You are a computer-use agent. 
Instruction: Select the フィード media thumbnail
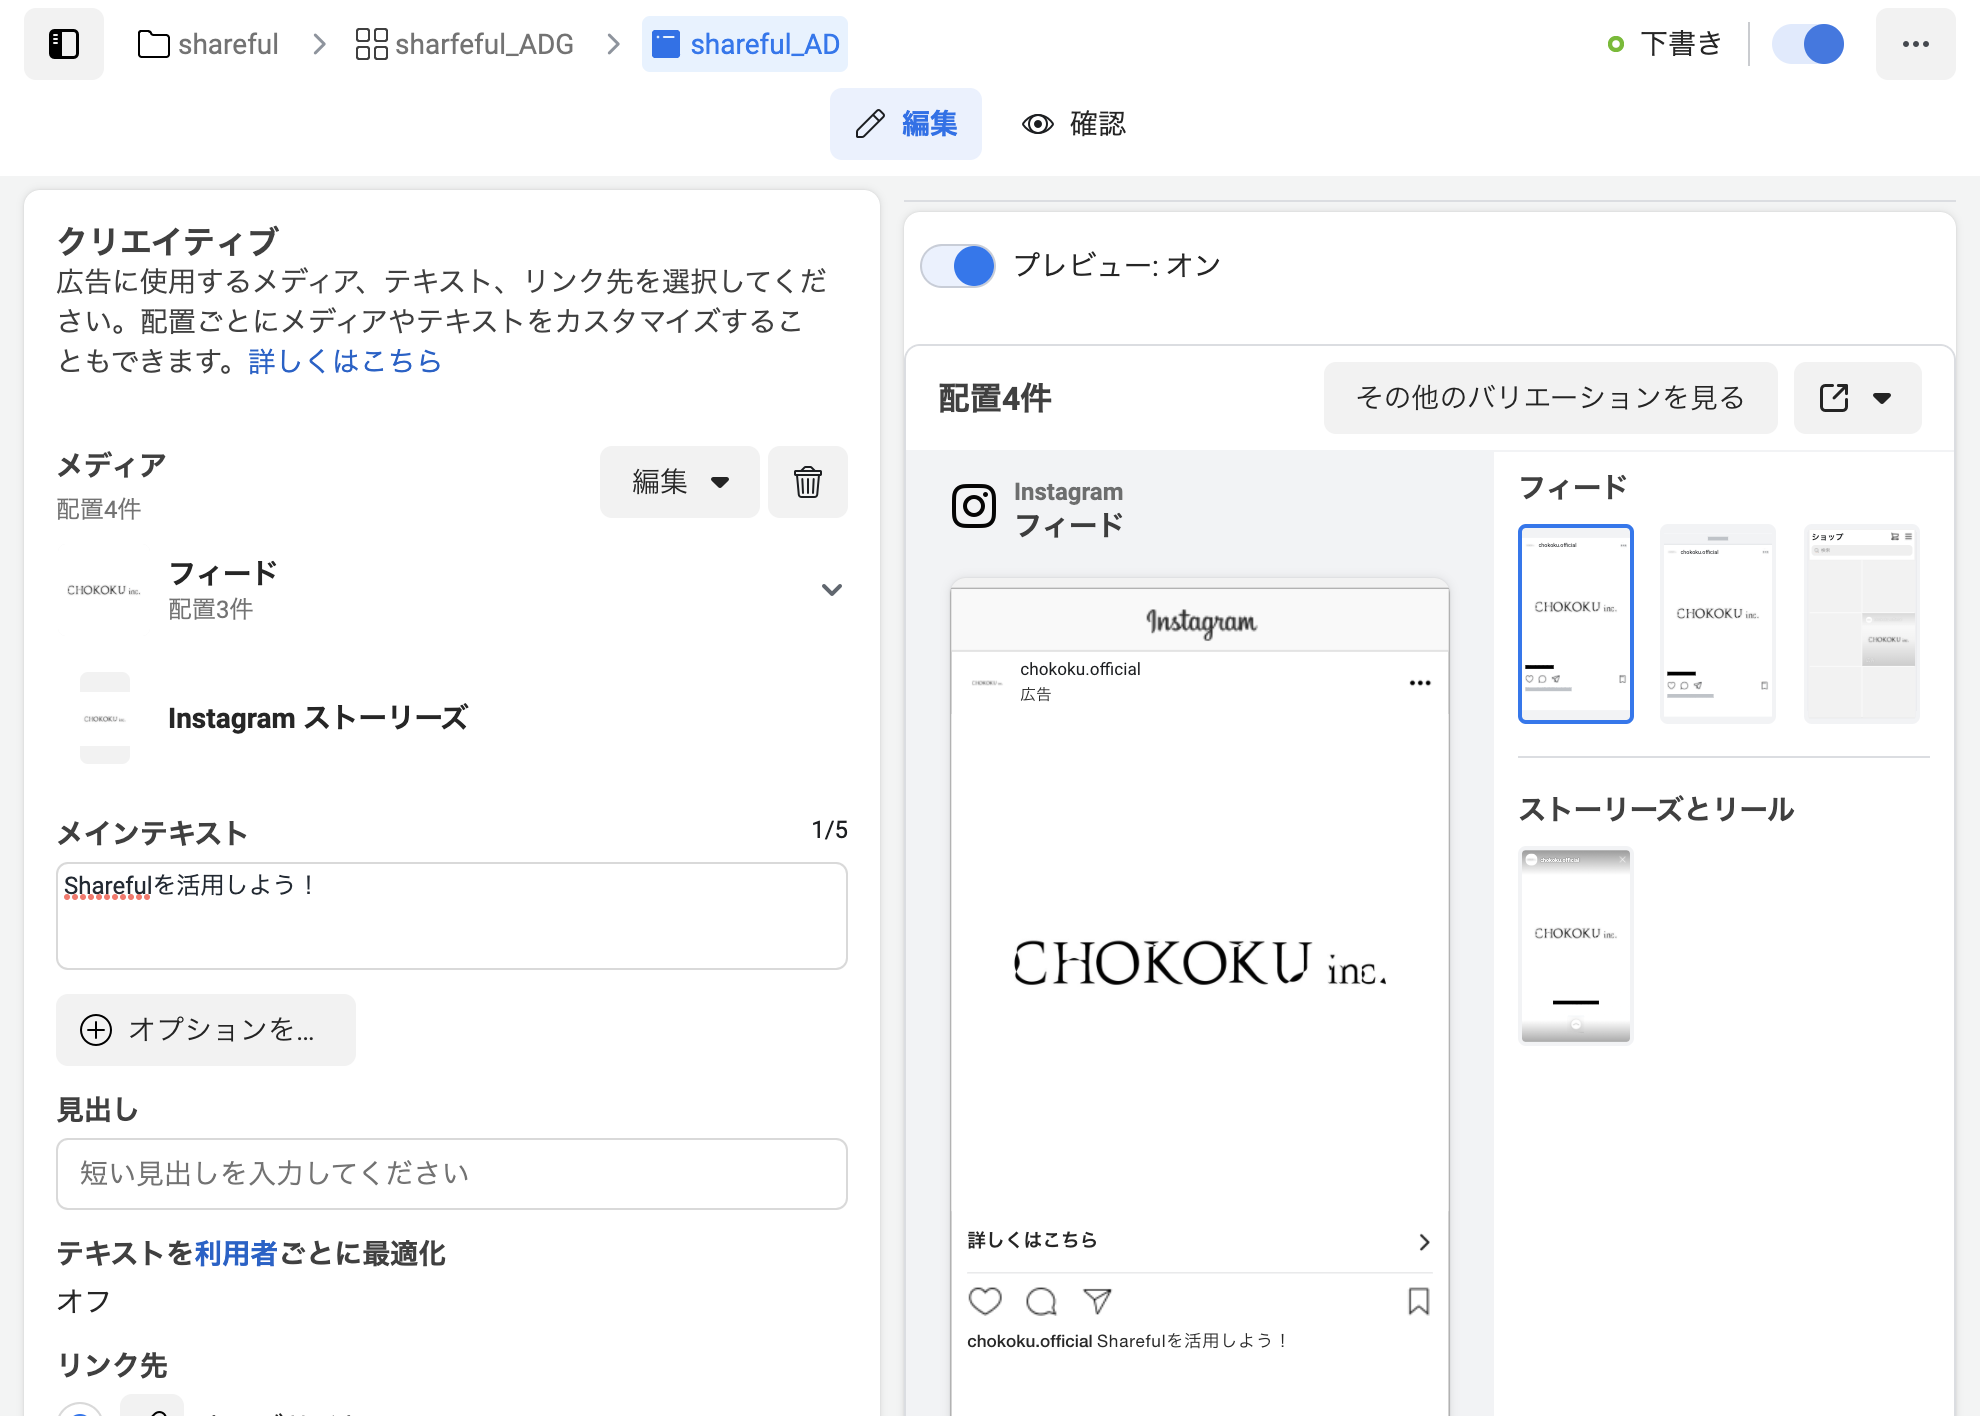(104, 590)
